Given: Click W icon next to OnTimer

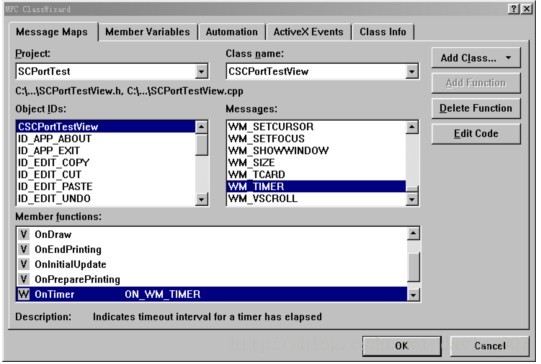Looking at the screenshot, I should click(23, 294).
